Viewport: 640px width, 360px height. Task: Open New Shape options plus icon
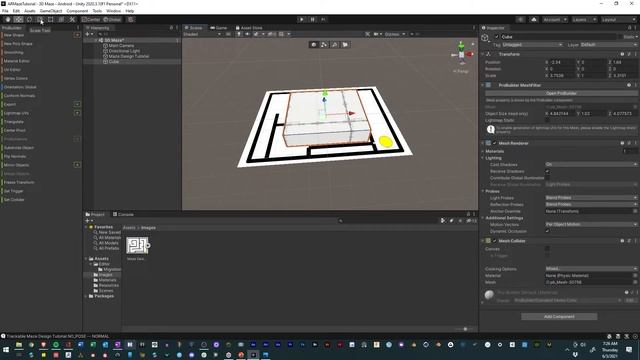[77, 35]
